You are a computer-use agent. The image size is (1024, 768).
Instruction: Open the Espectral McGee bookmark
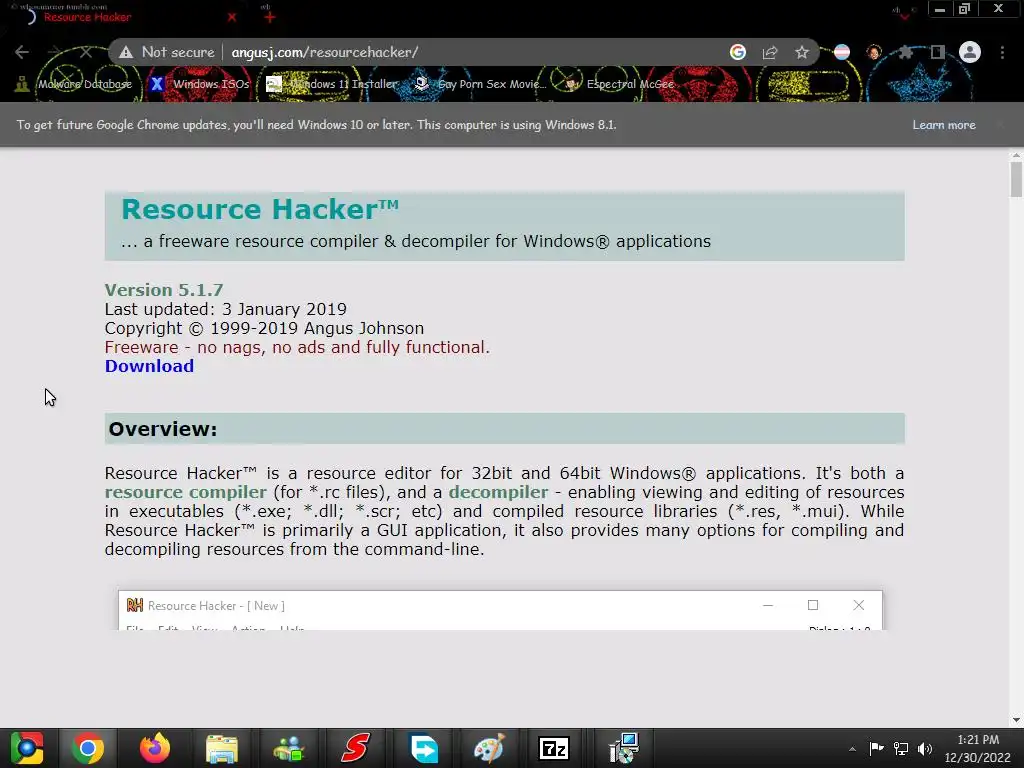[x=620, y=84]
